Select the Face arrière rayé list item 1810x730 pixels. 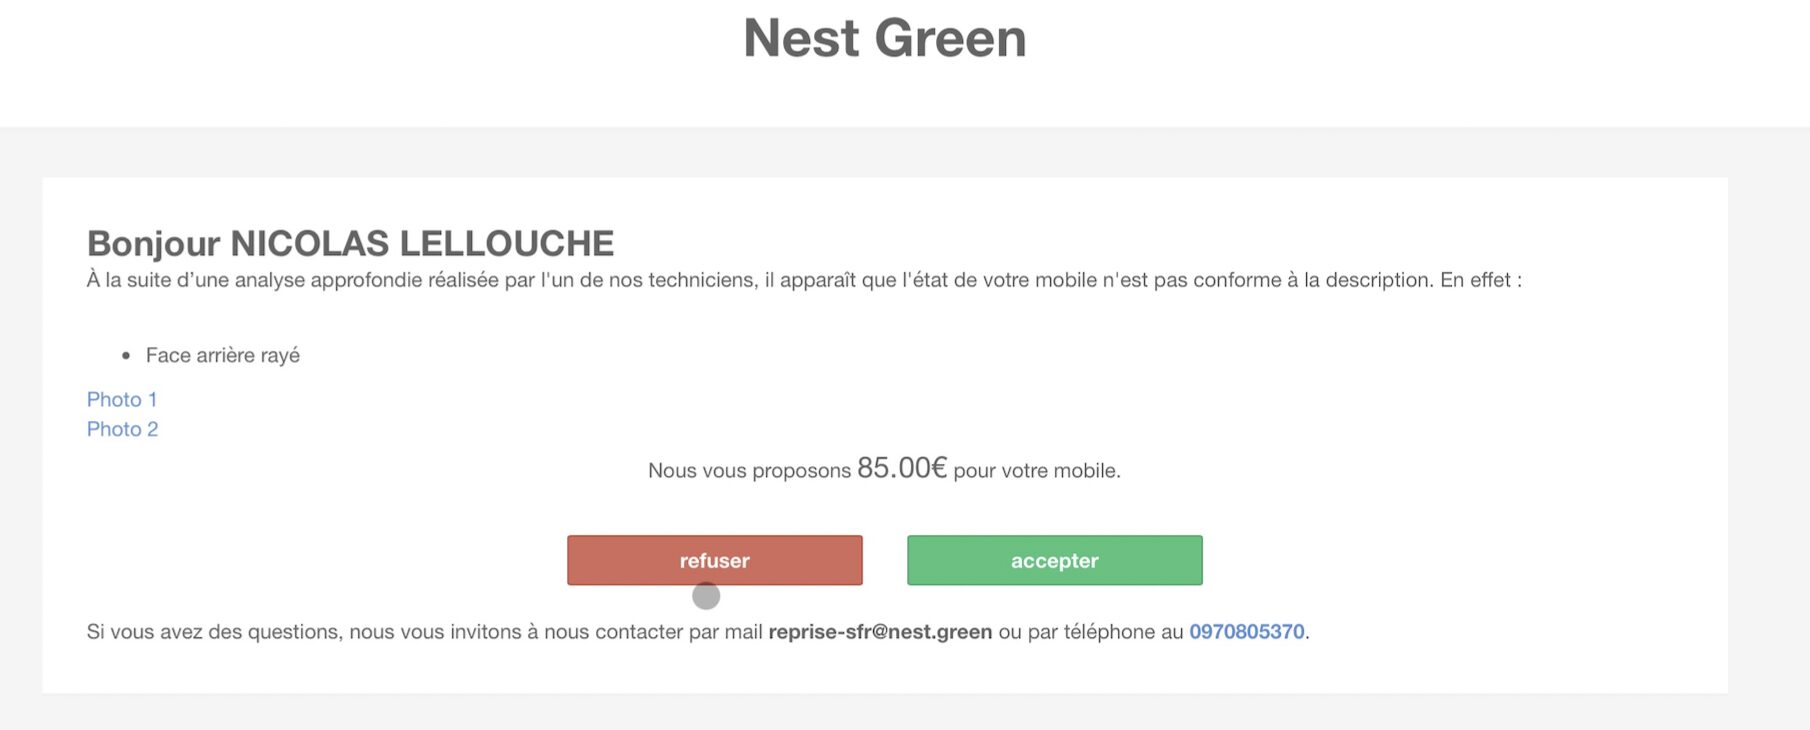(222, 355)
